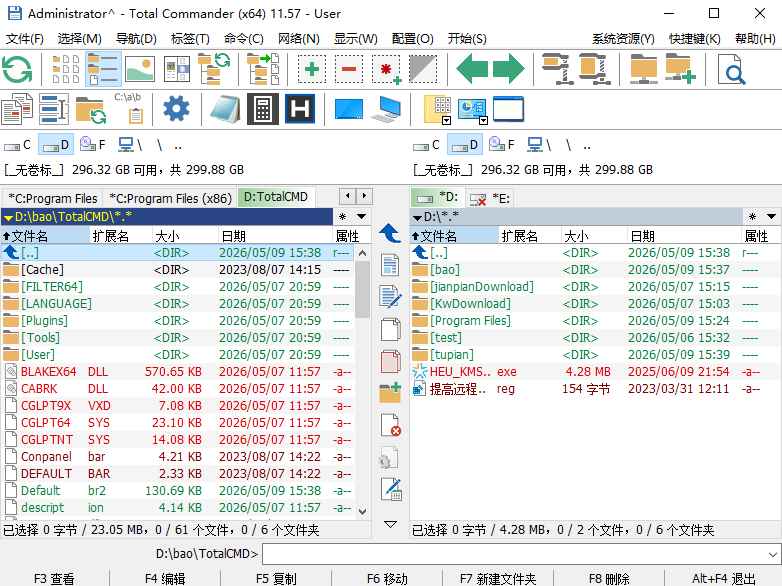Open dropdown of control panel icon
This screenshot has width=782, height=586.
[483, 120]
